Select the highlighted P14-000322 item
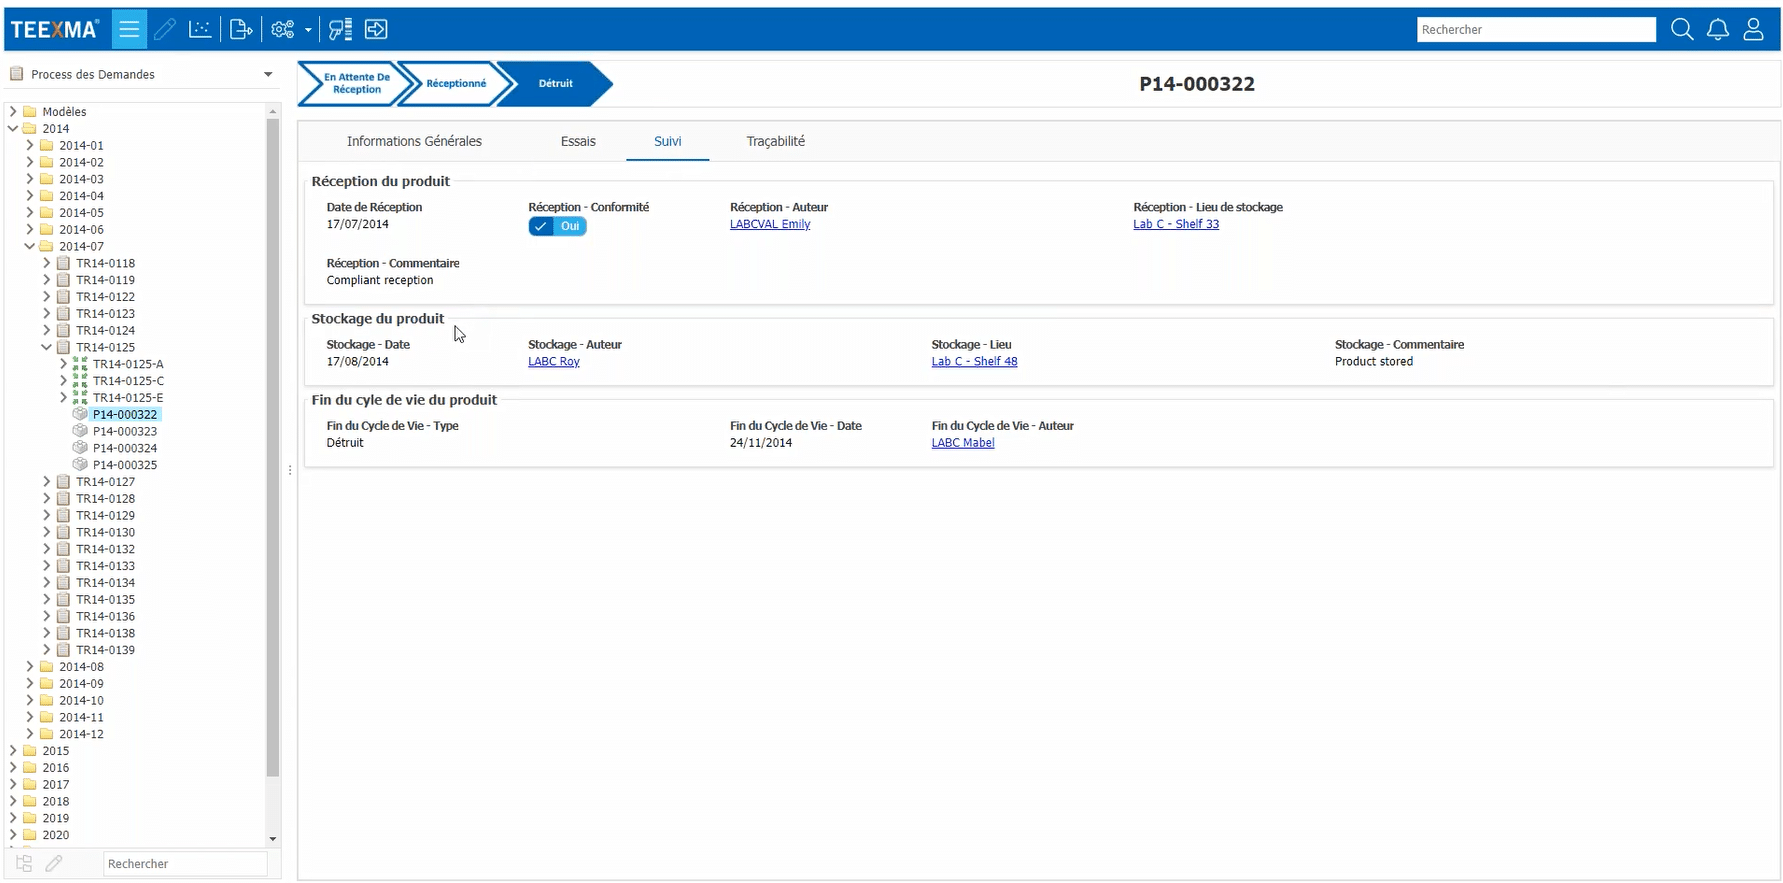 [125, 414]
